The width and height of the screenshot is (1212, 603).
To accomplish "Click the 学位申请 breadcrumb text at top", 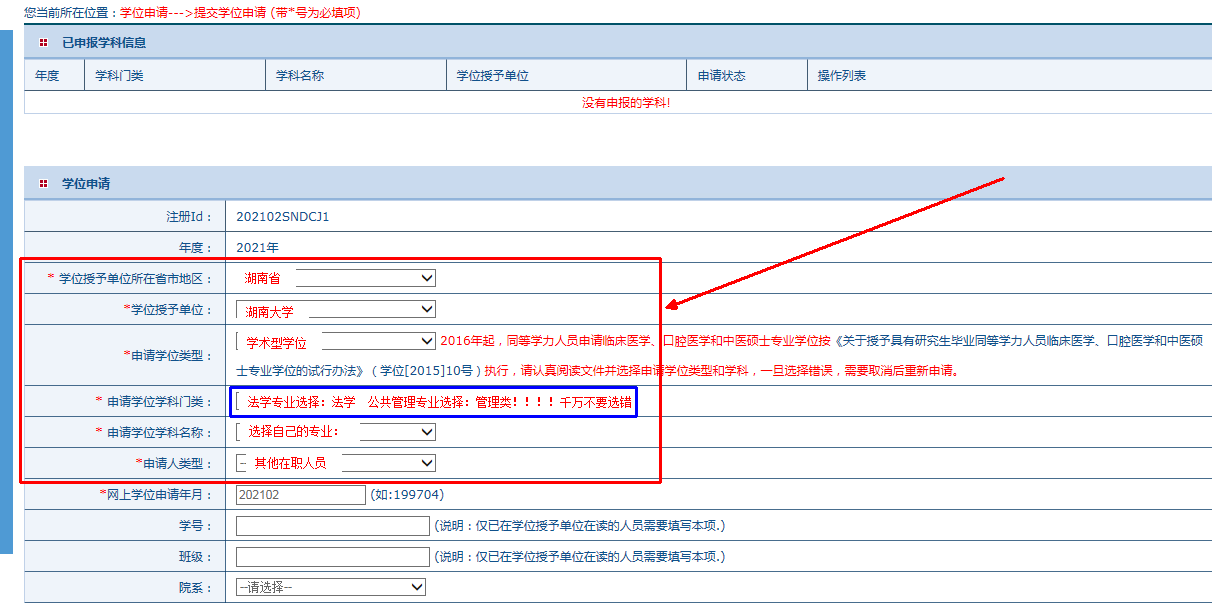I will point(143,13).
